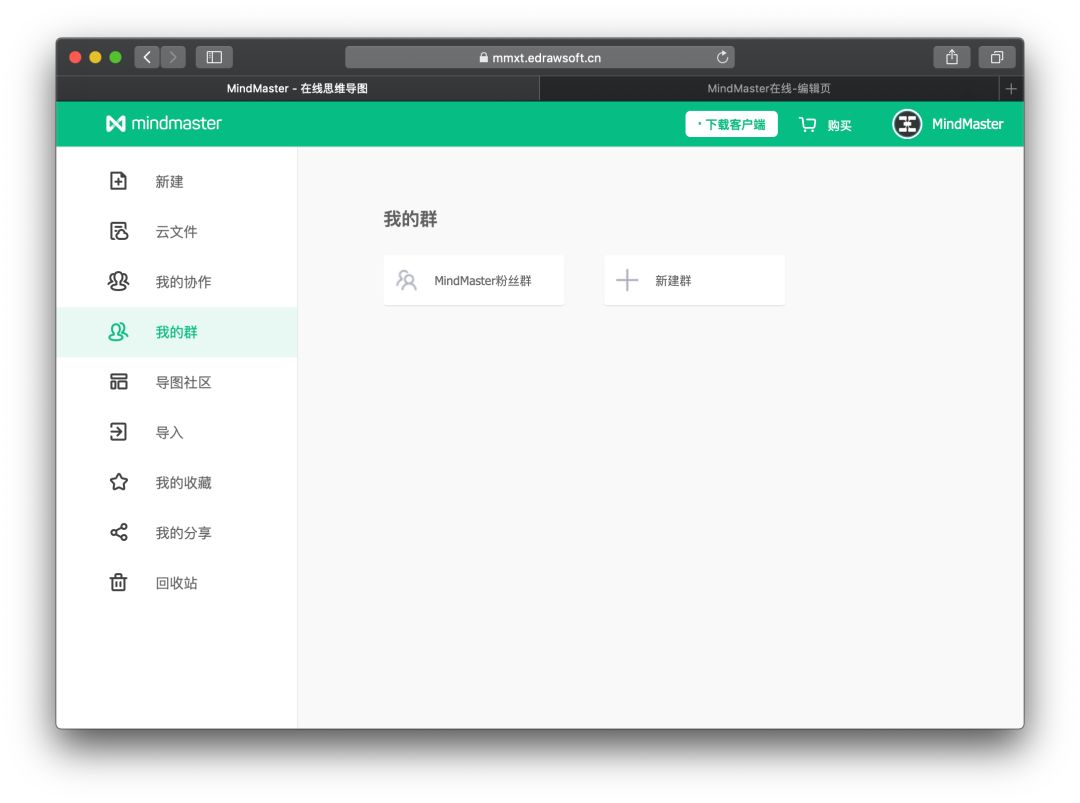Viewport: 1080px width, 803px height.
Task: Click the share nodes icon
Action: coord(118,532)
